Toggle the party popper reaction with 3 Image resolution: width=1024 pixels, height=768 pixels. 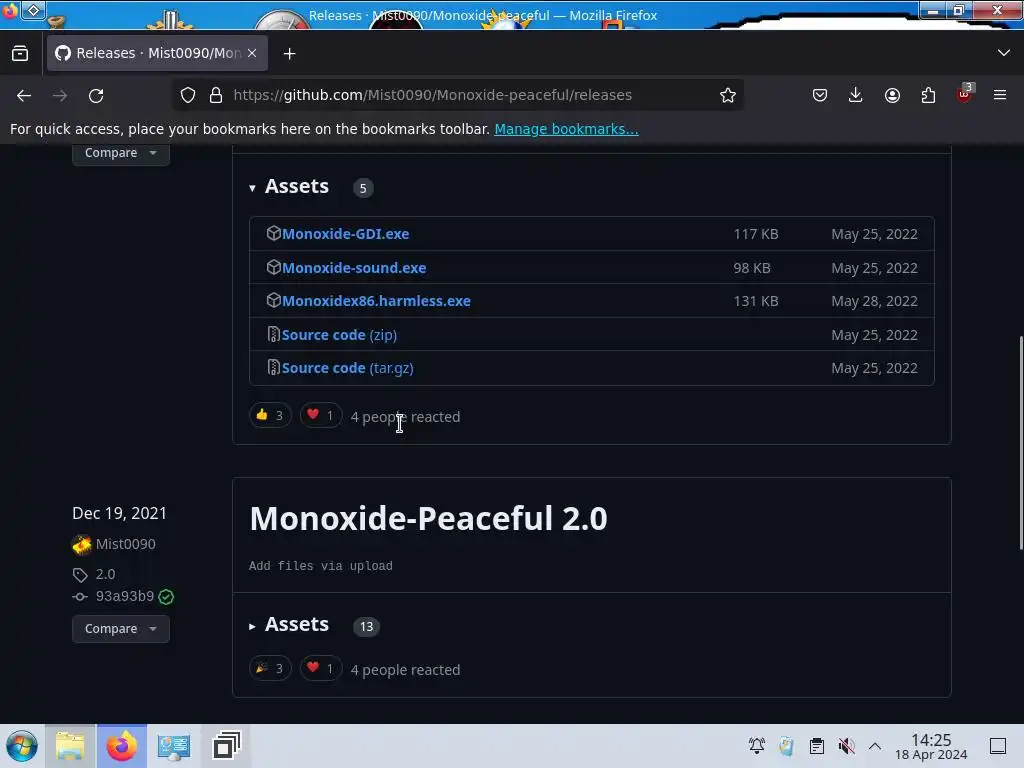point(270,669)
